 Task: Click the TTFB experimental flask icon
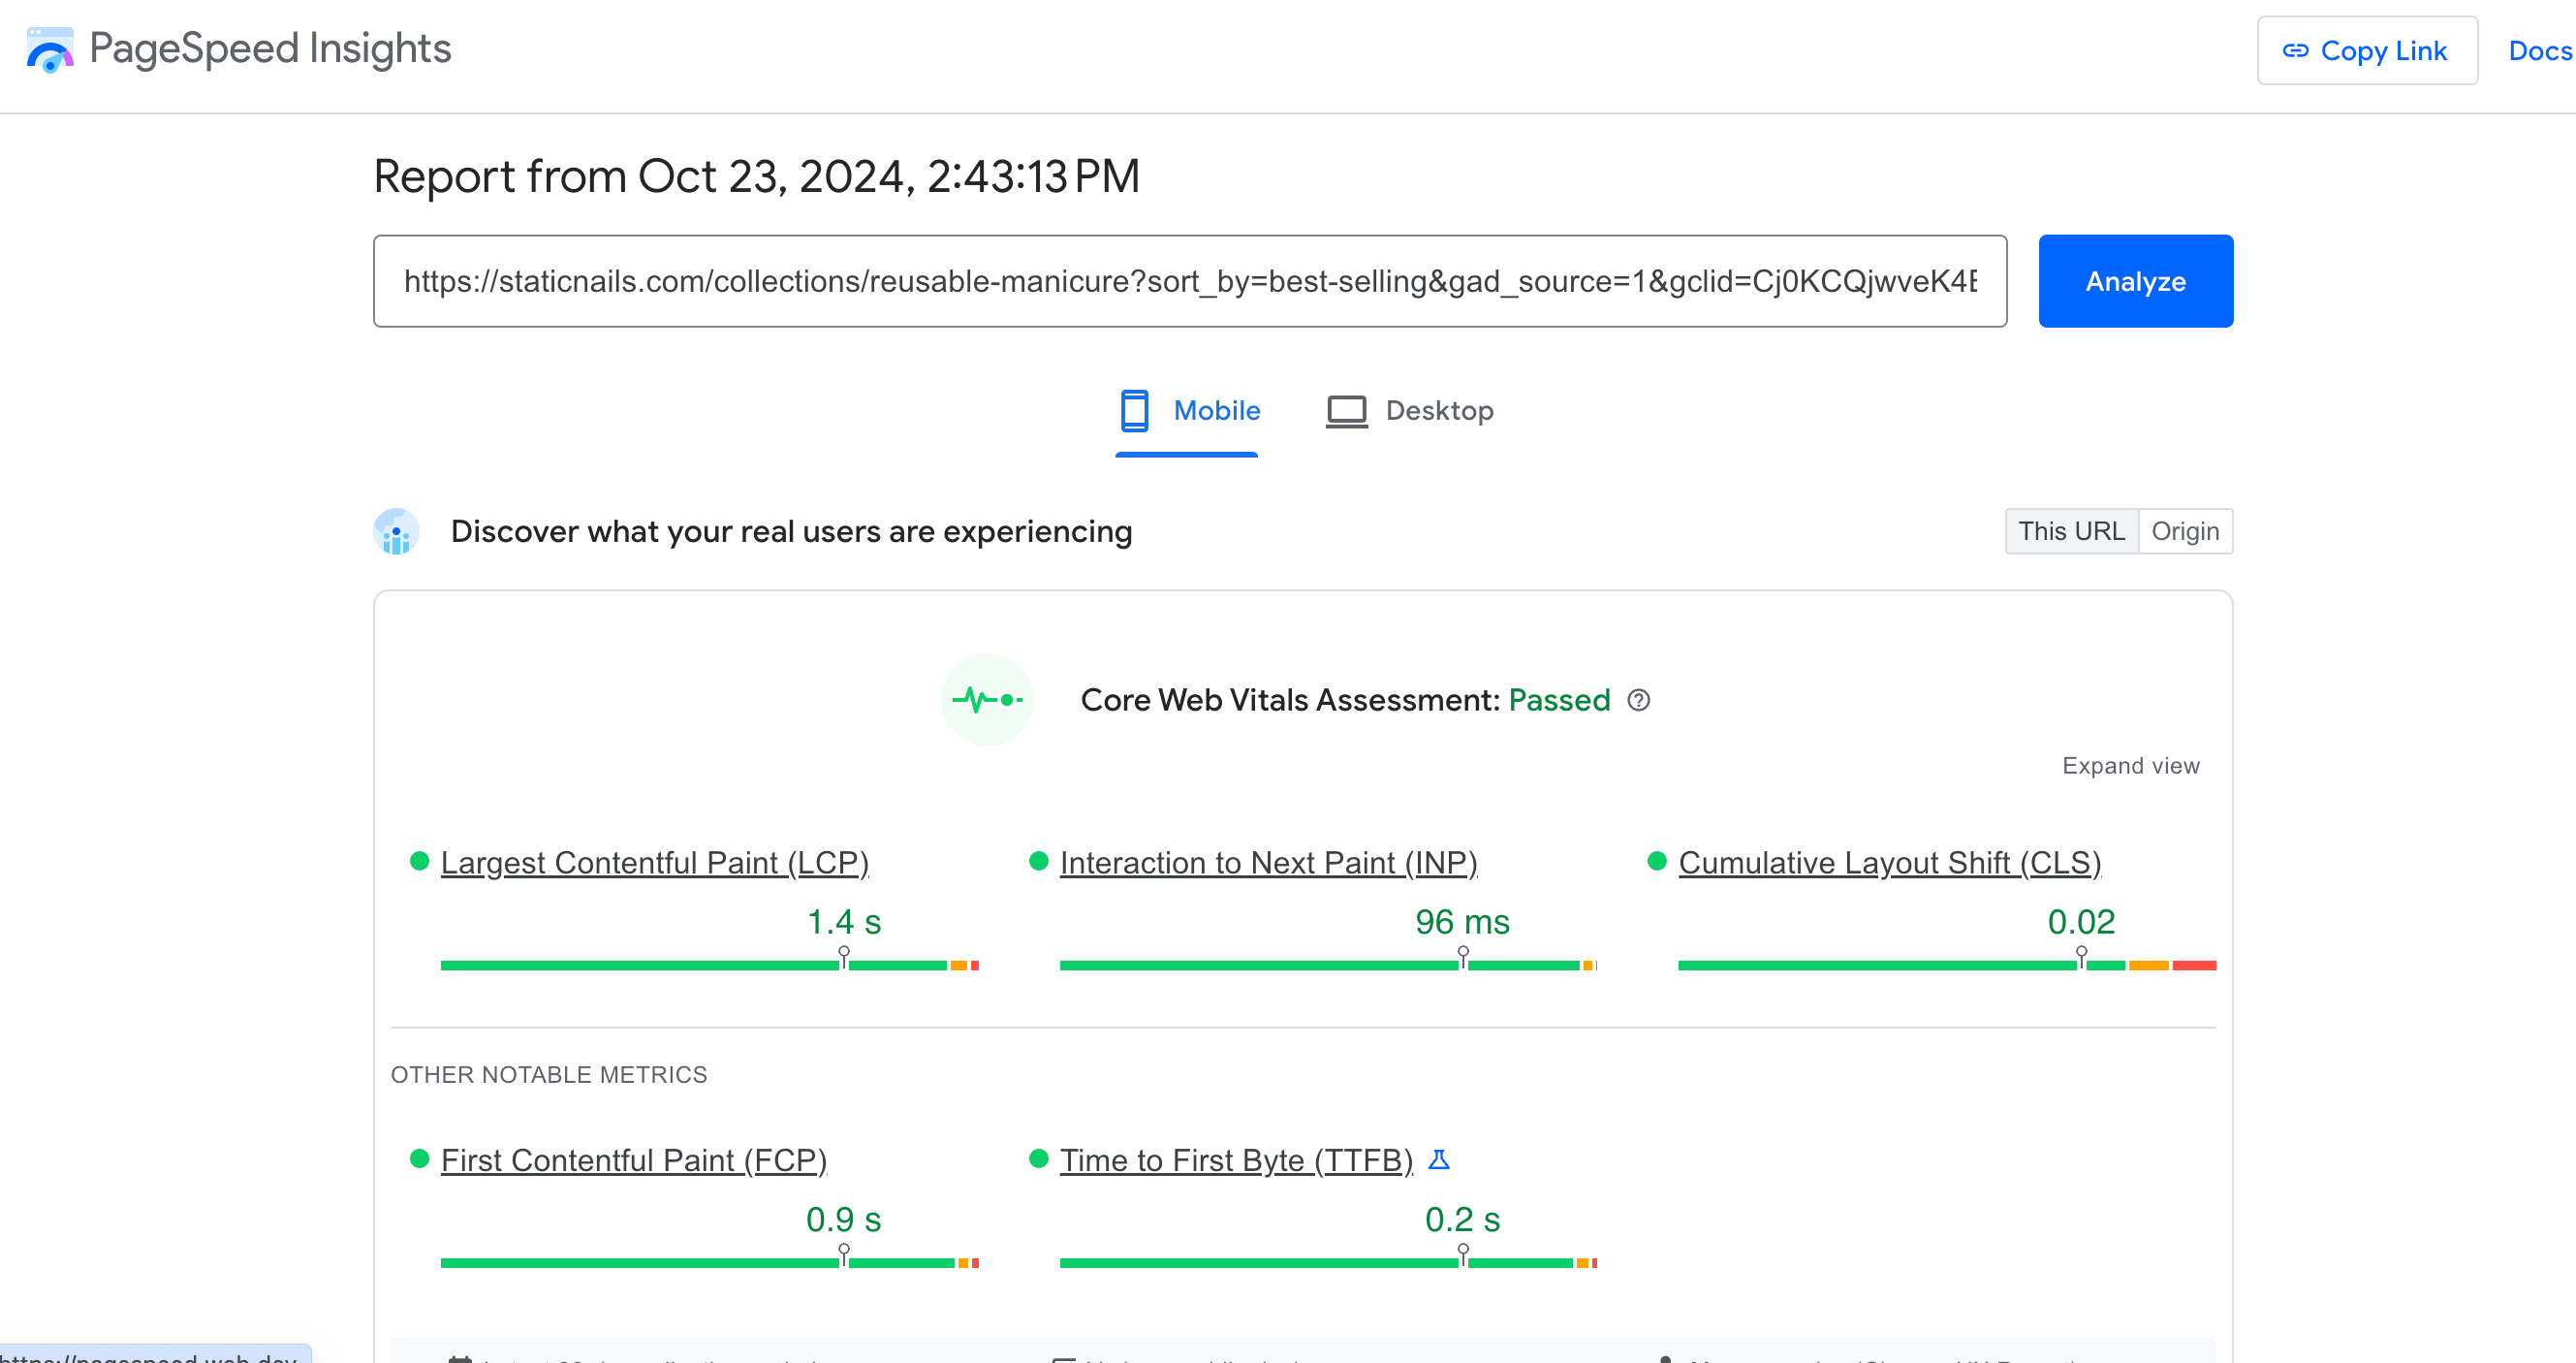[x=1439, y=1159]
